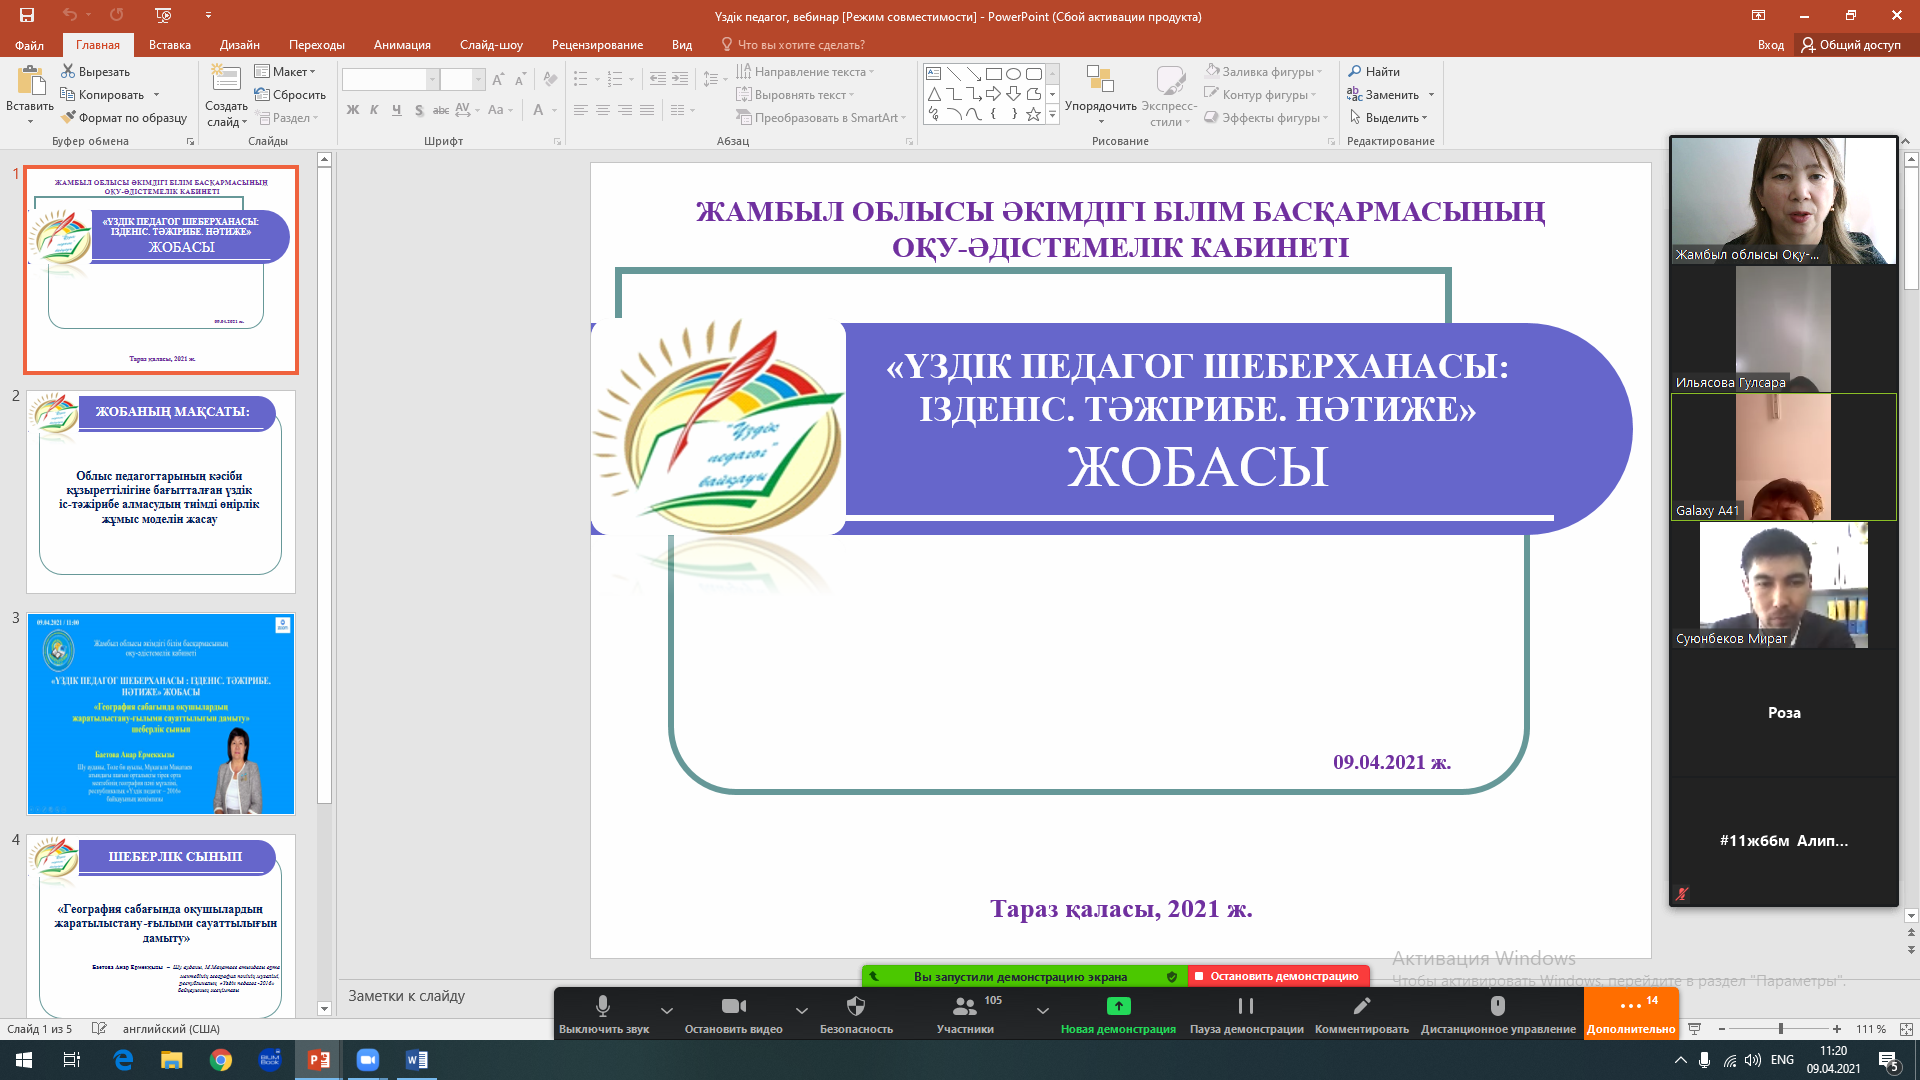Adjust the zoom slider in status bar

(1780, 1028)
